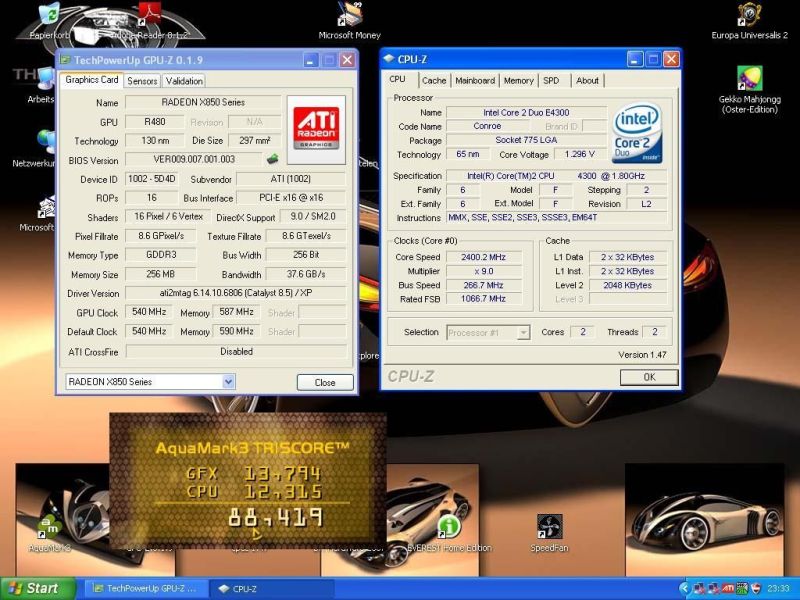Viewport: 800px width, 600px height.
Task: Click the Version 1.47 label in CPU-Z
Action: click(642, 355)
